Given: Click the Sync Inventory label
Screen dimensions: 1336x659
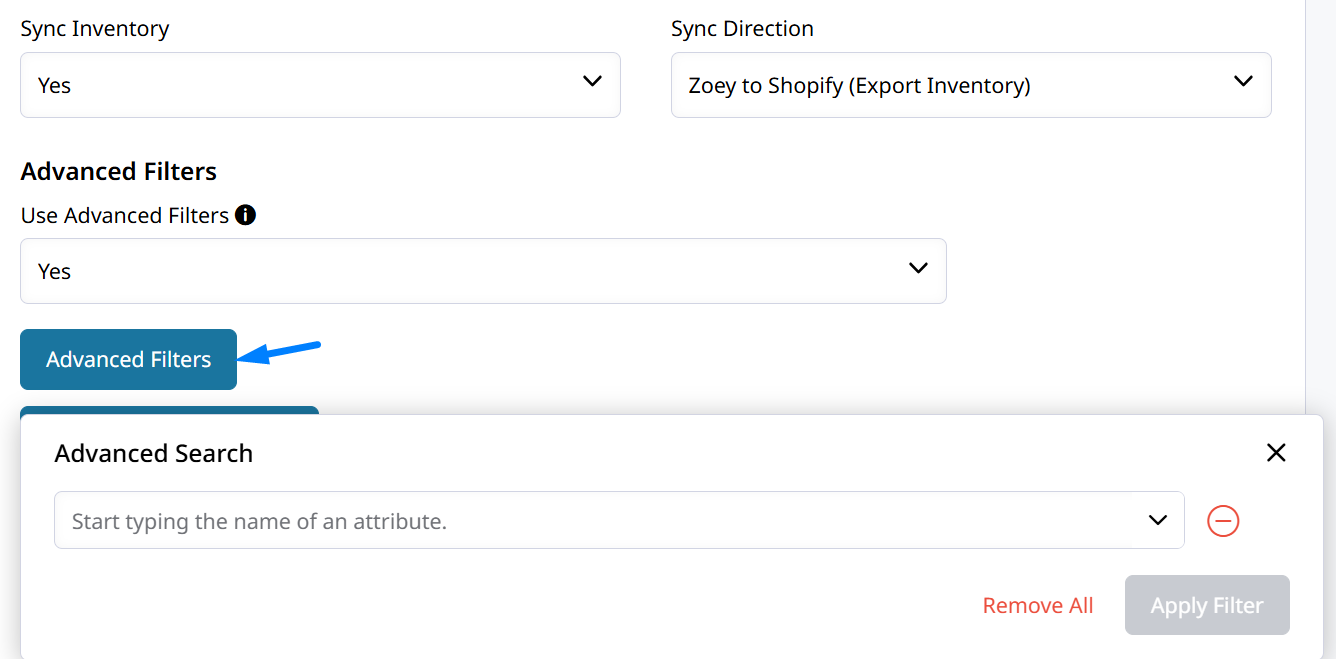Looking at the screenshot, I should point(95,29).
